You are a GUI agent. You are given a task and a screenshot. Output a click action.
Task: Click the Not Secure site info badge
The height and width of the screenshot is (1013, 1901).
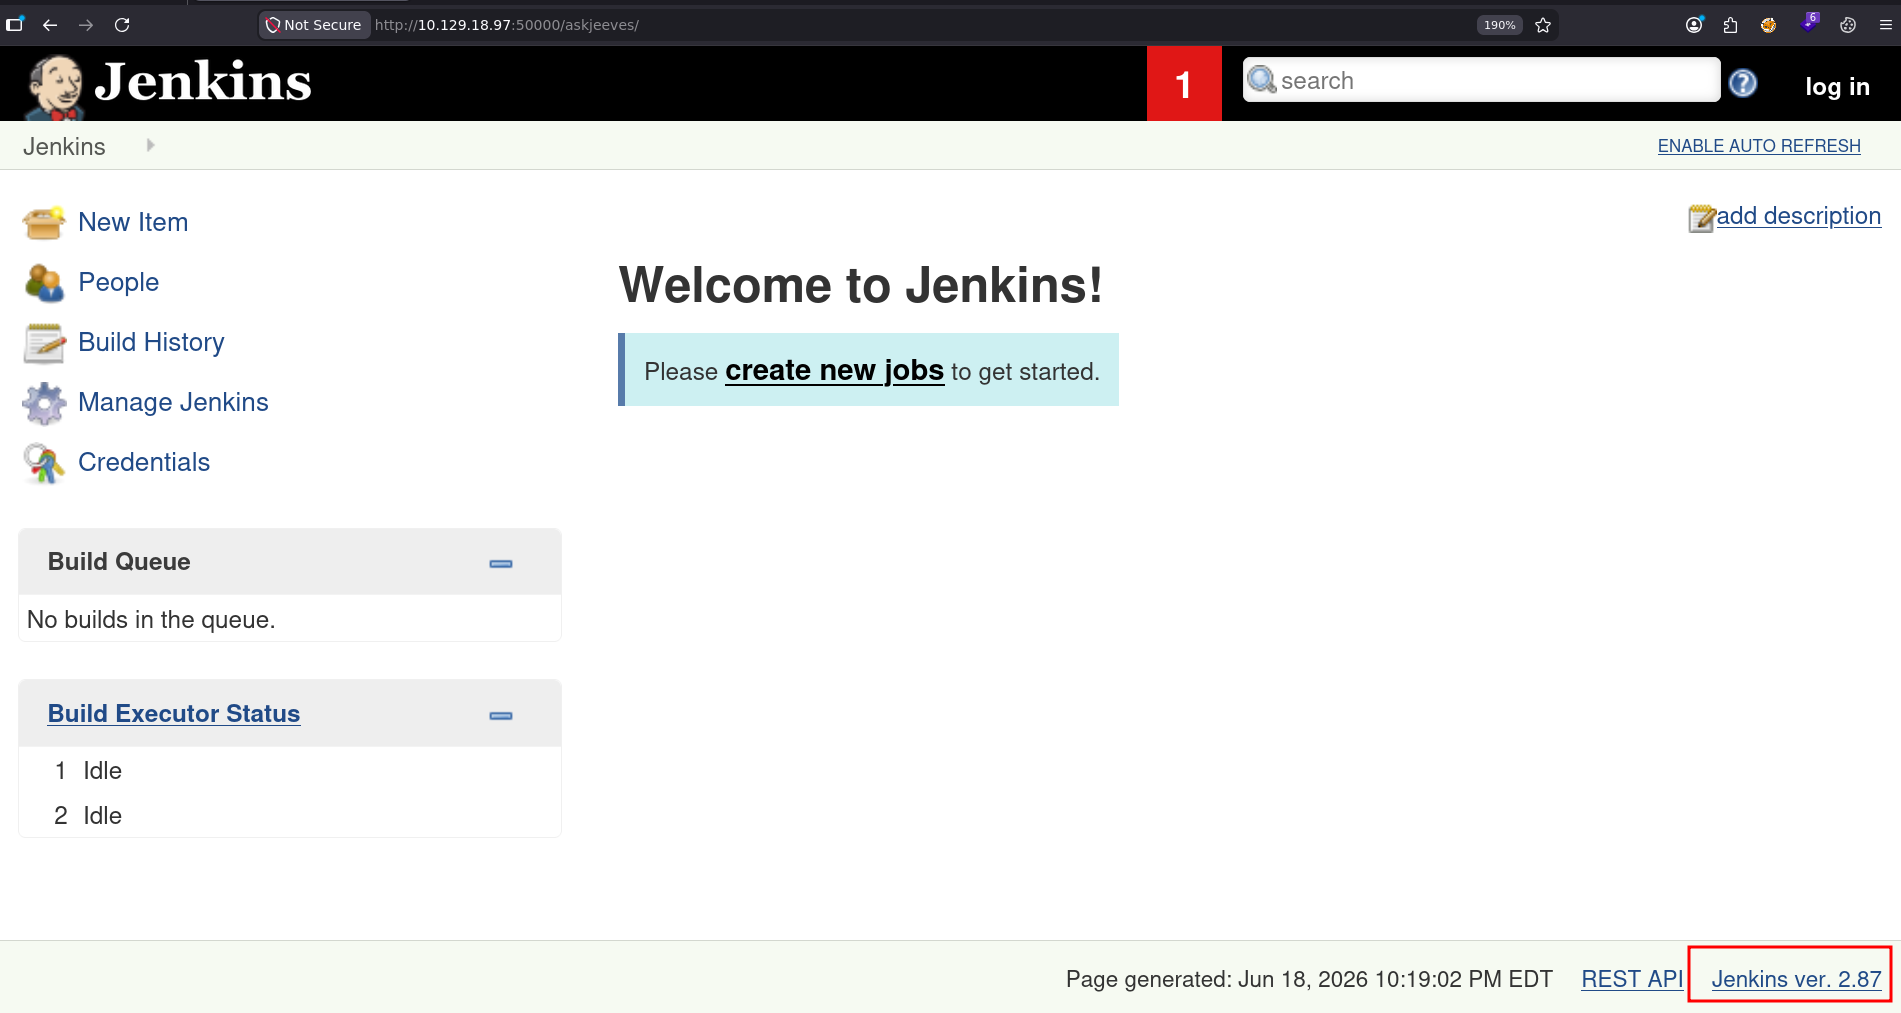314,25
